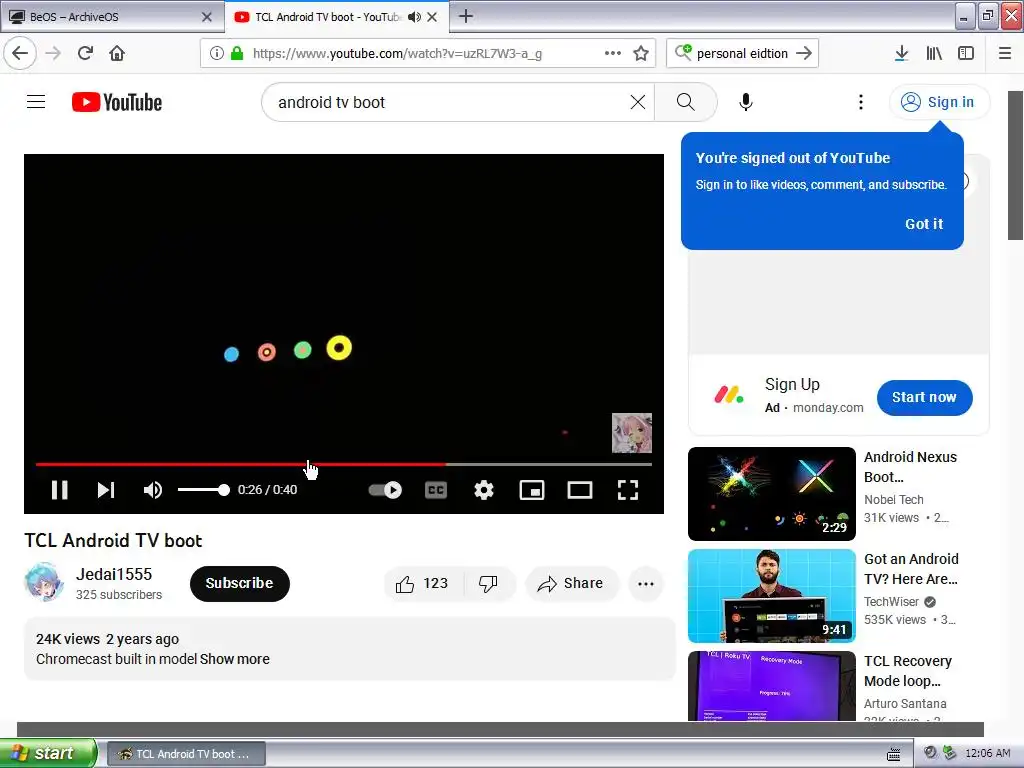
Task: Open a new browser tab
Action: (x=466, y=16)
